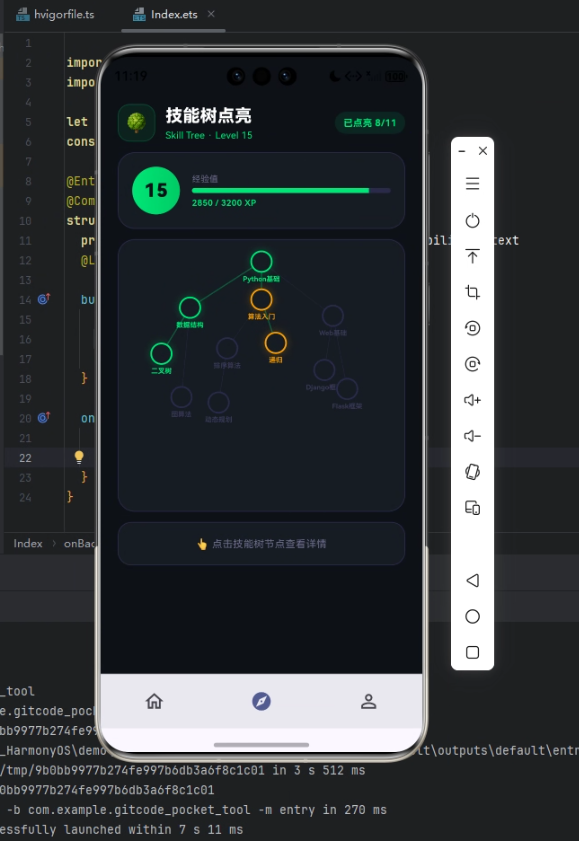Click the 'let' keyword on line 5
This screenshot has height=841, width=579.
[77, 122]
